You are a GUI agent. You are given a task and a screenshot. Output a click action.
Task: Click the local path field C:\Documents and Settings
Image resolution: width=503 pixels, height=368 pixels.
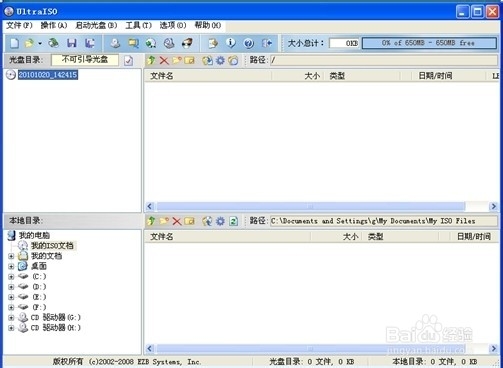(383, 221)
